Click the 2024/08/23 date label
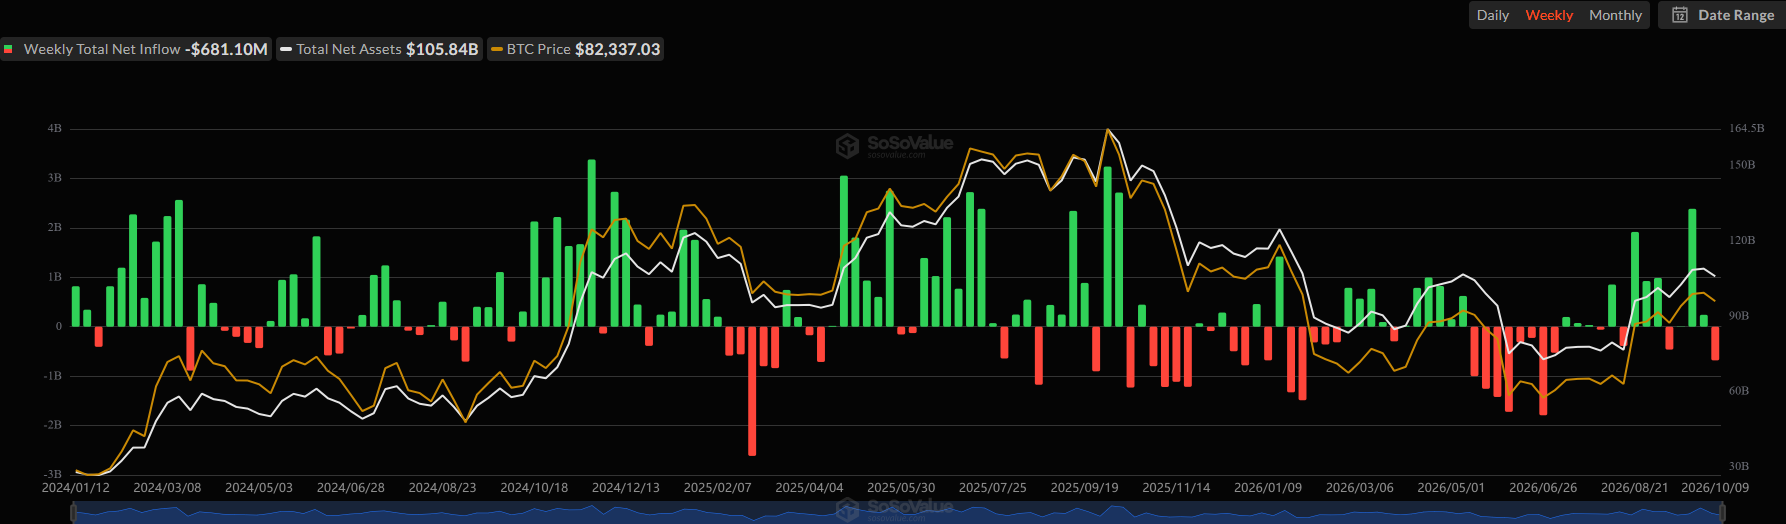The height and width of the screenshot is (524, 1786). [x=442, y=488]
